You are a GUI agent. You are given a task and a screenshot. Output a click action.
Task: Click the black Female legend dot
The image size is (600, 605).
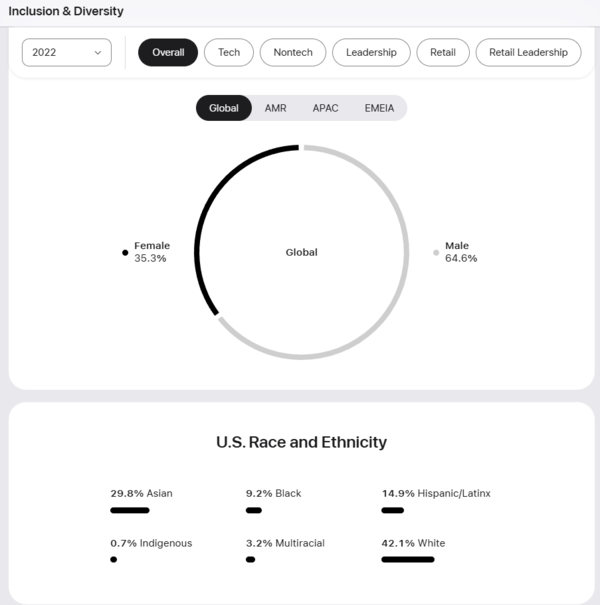125,252
